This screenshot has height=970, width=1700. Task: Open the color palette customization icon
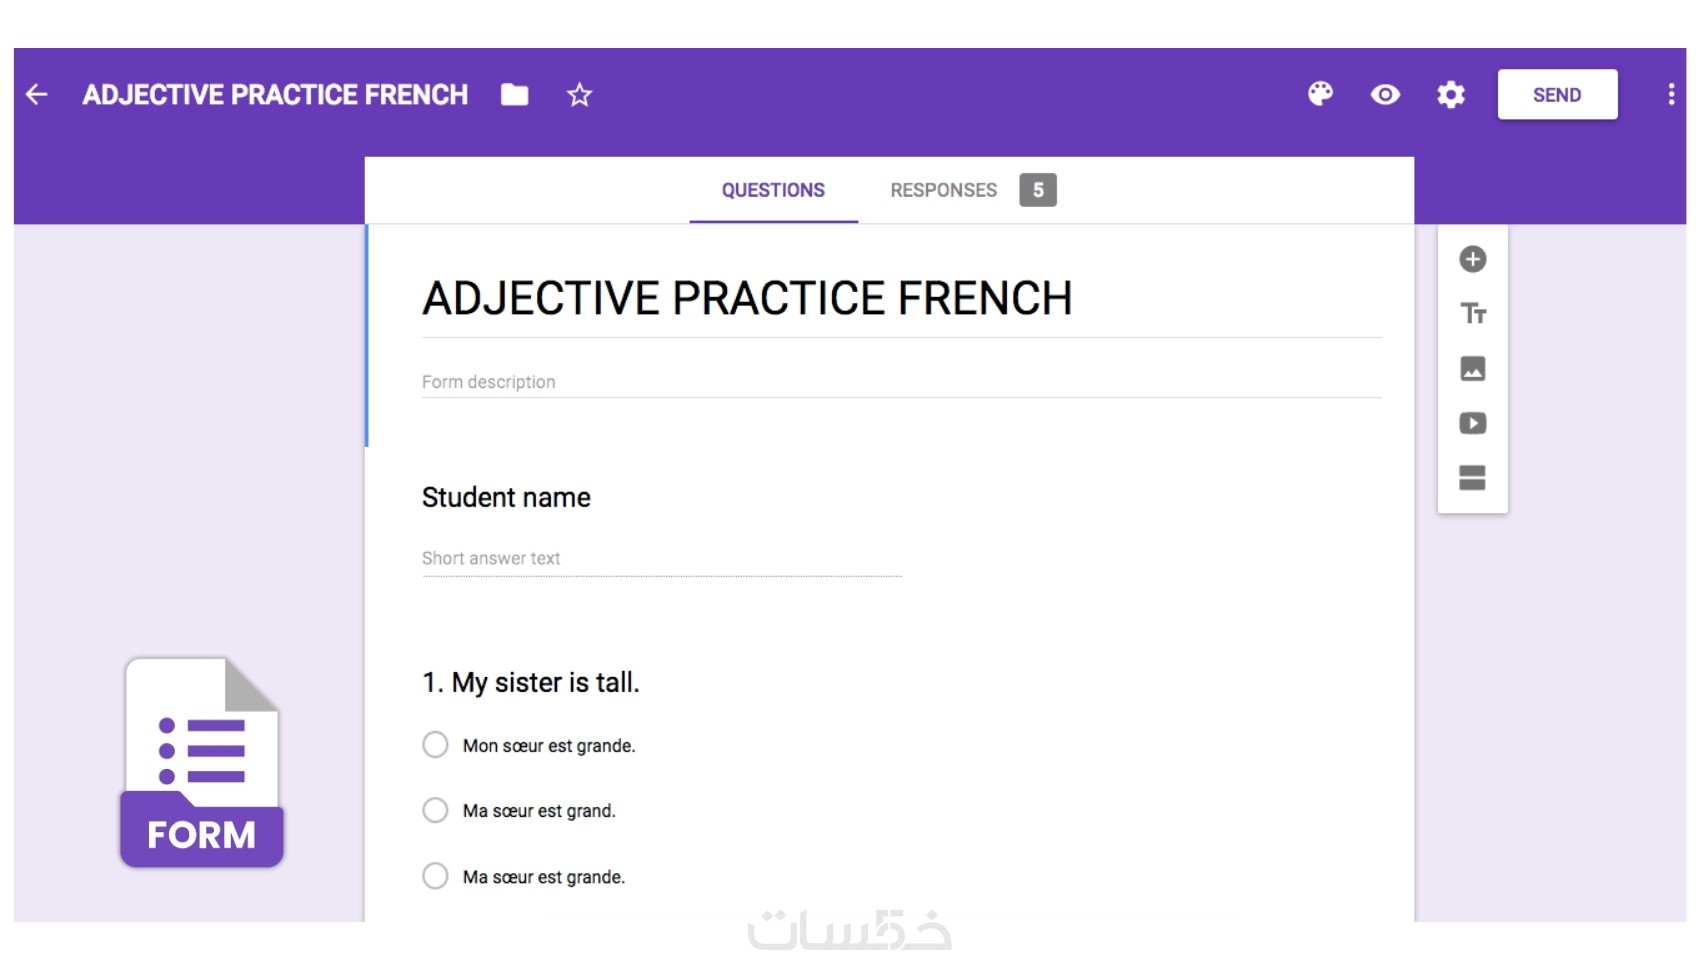(x=1320, y=94)
